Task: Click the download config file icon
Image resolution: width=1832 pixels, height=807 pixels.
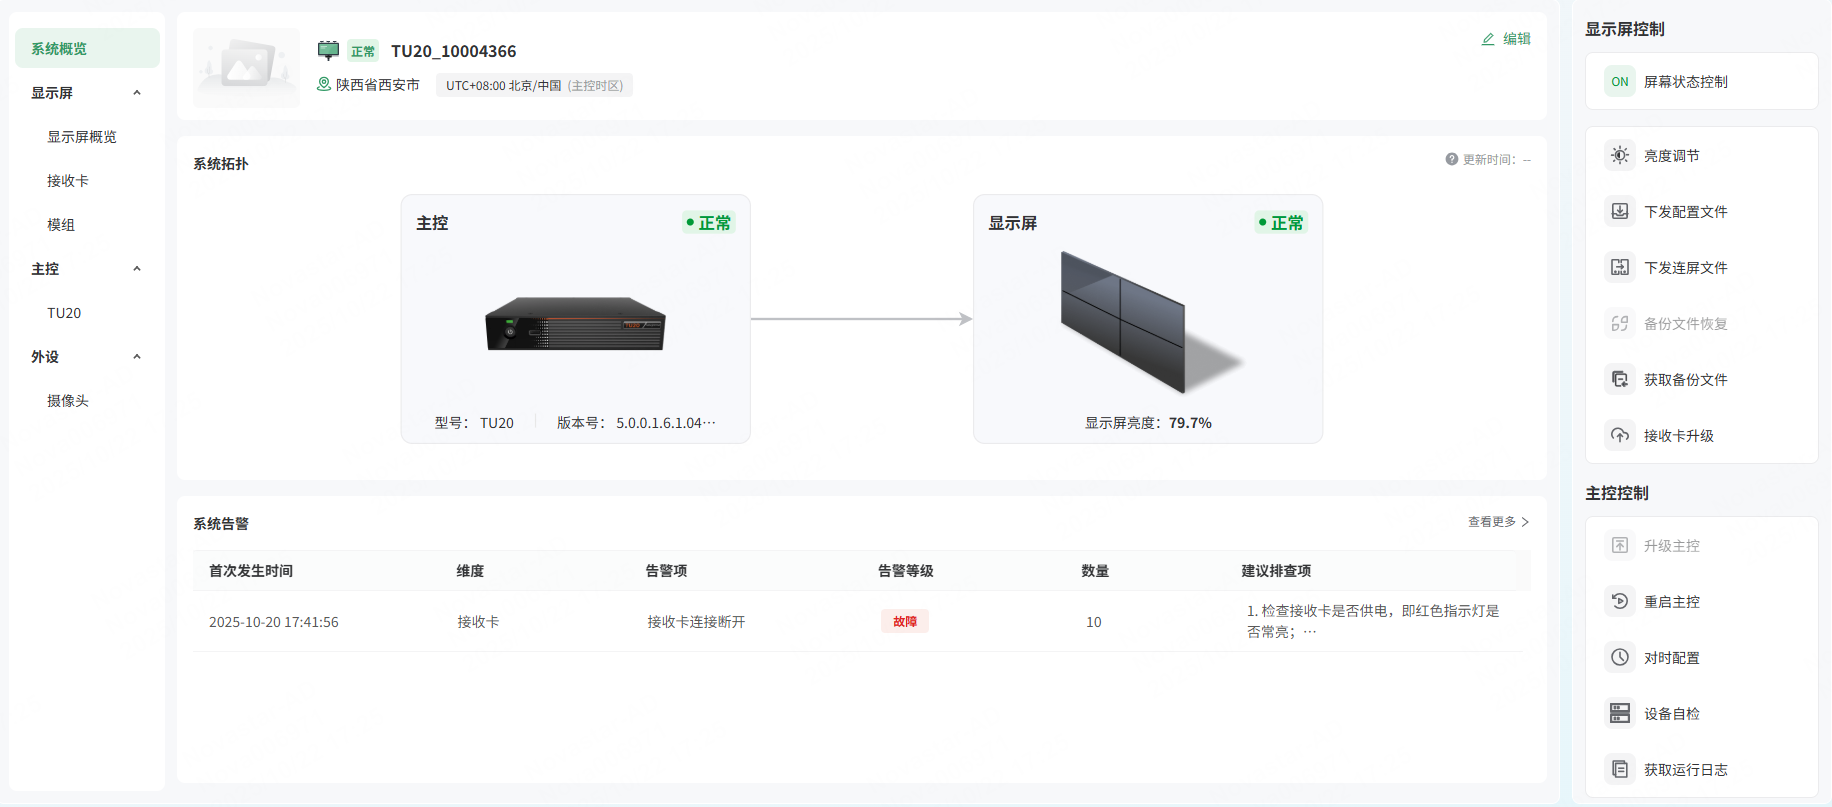Action: (1619, 211)
